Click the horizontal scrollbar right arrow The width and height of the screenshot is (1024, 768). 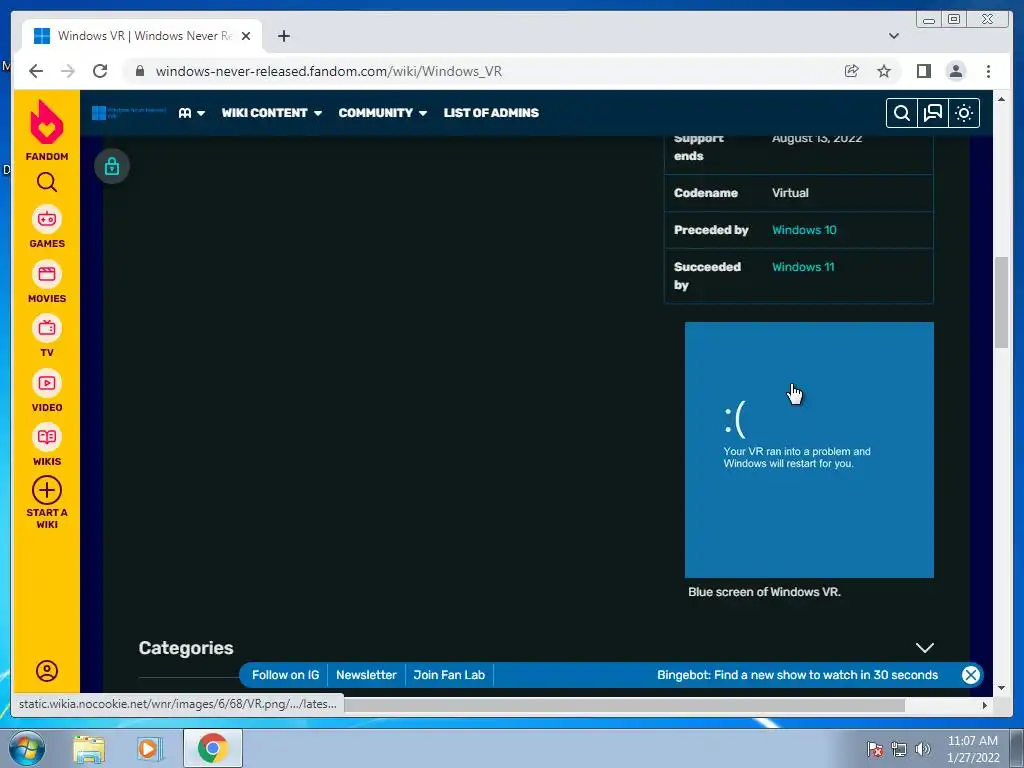(x=985, y=705)
